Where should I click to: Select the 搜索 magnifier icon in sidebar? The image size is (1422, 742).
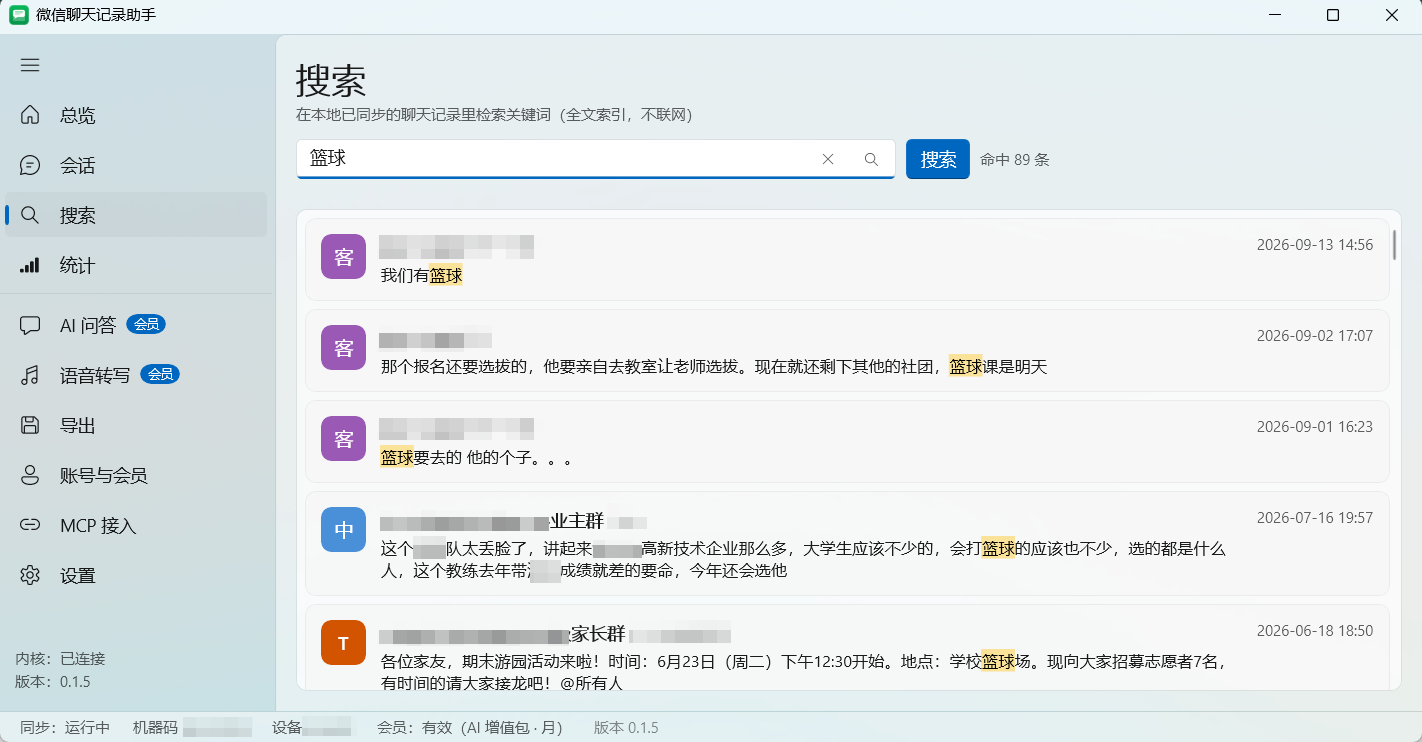click(x=30, y=215)
